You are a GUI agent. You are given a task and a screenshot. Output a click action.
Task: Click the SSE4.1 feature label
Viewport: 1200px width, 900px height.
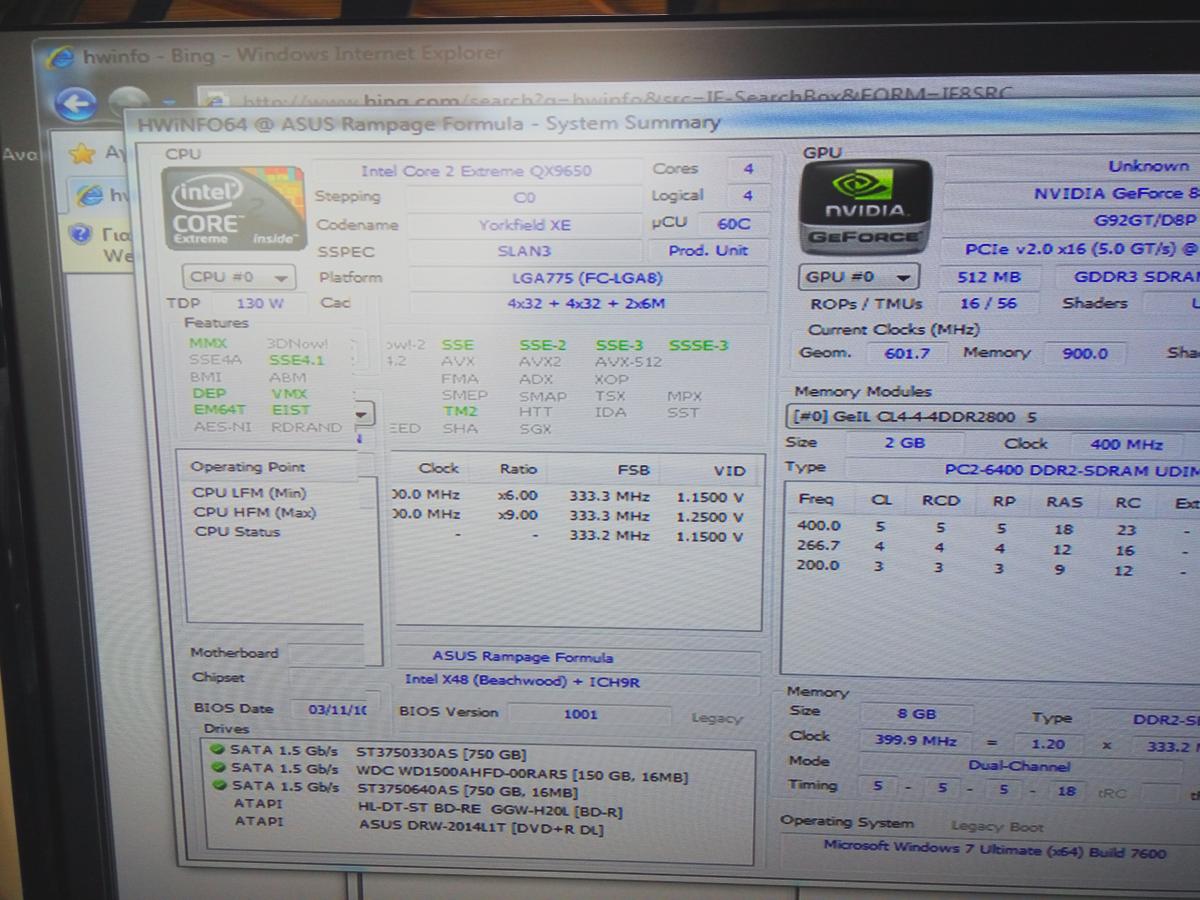click(296, 361)
